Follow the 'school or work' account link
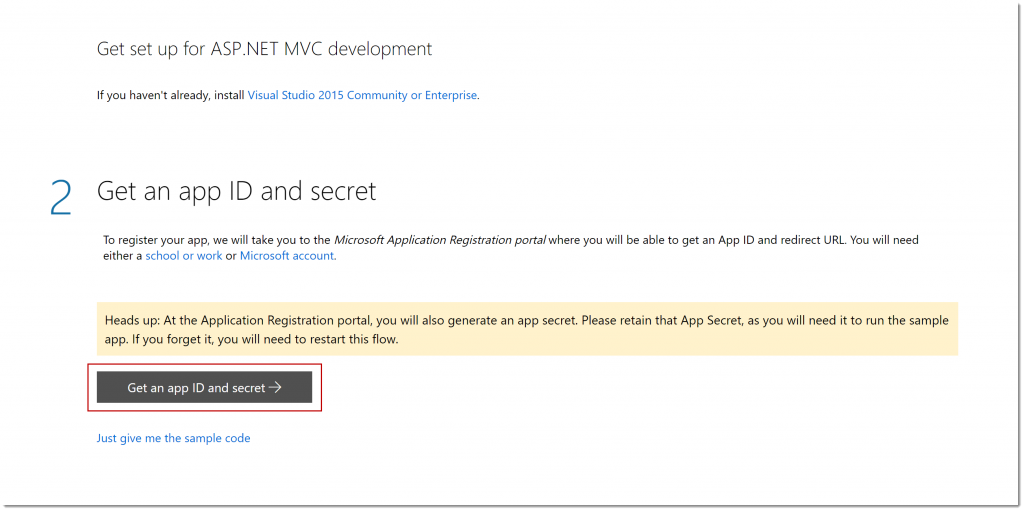 click(x=183, y=256)
